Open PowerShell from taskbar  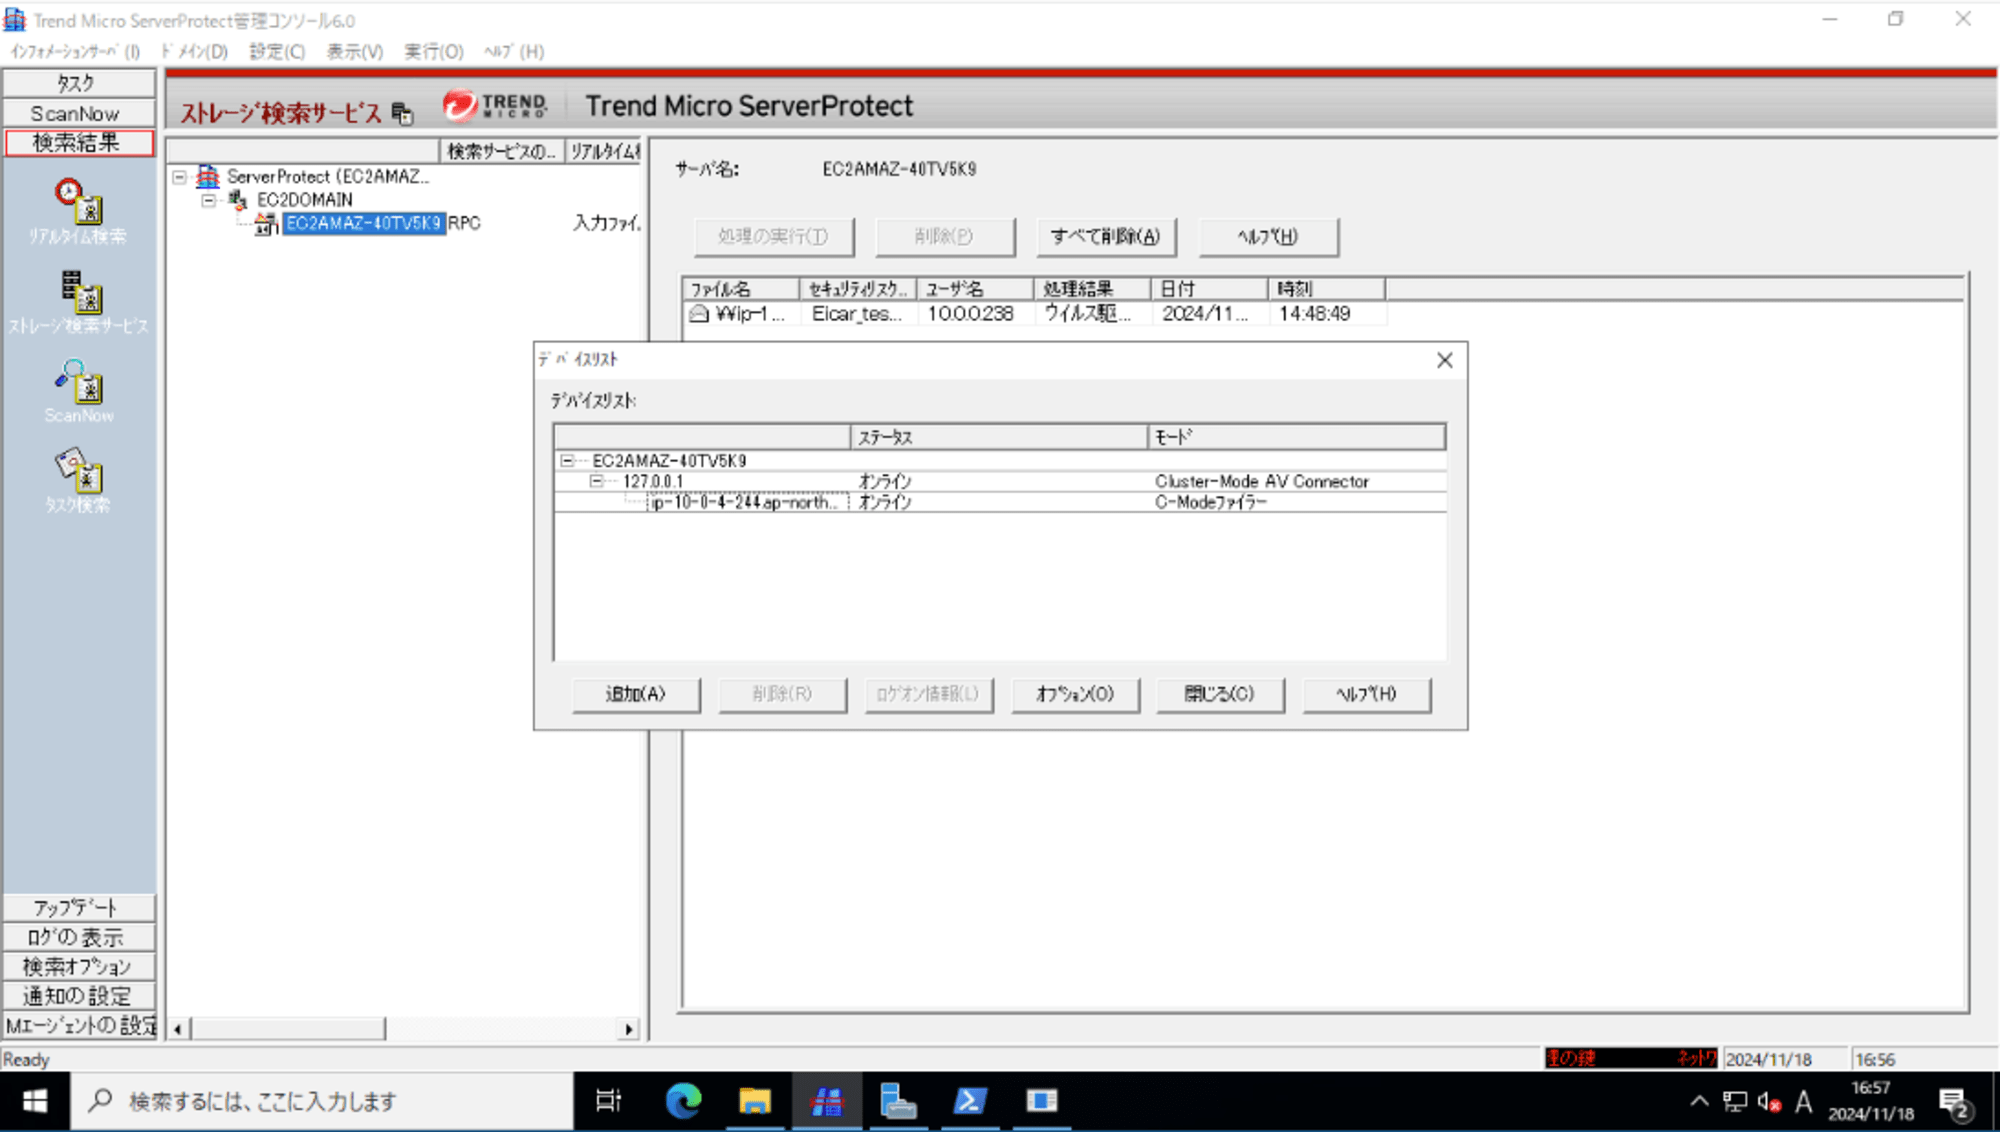(x=969, y=1101)
